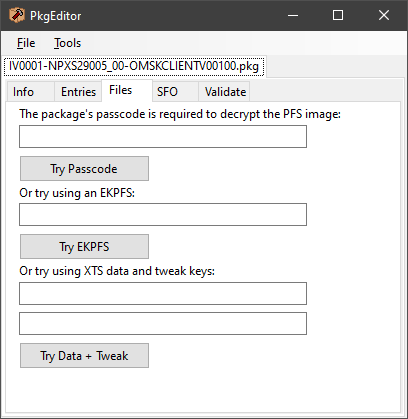Focus the EKPFS input field

click(163, 215)
